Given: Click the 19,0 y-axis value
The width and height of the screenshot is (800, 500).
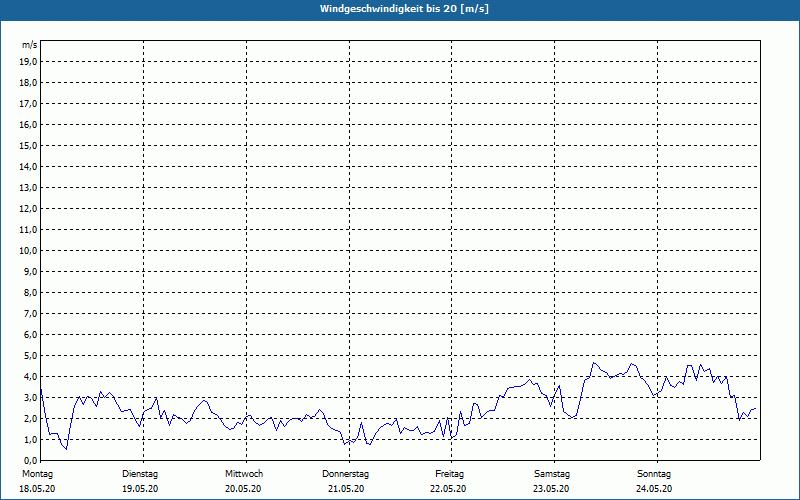Looking at the screenshot, I should point(29,62).
